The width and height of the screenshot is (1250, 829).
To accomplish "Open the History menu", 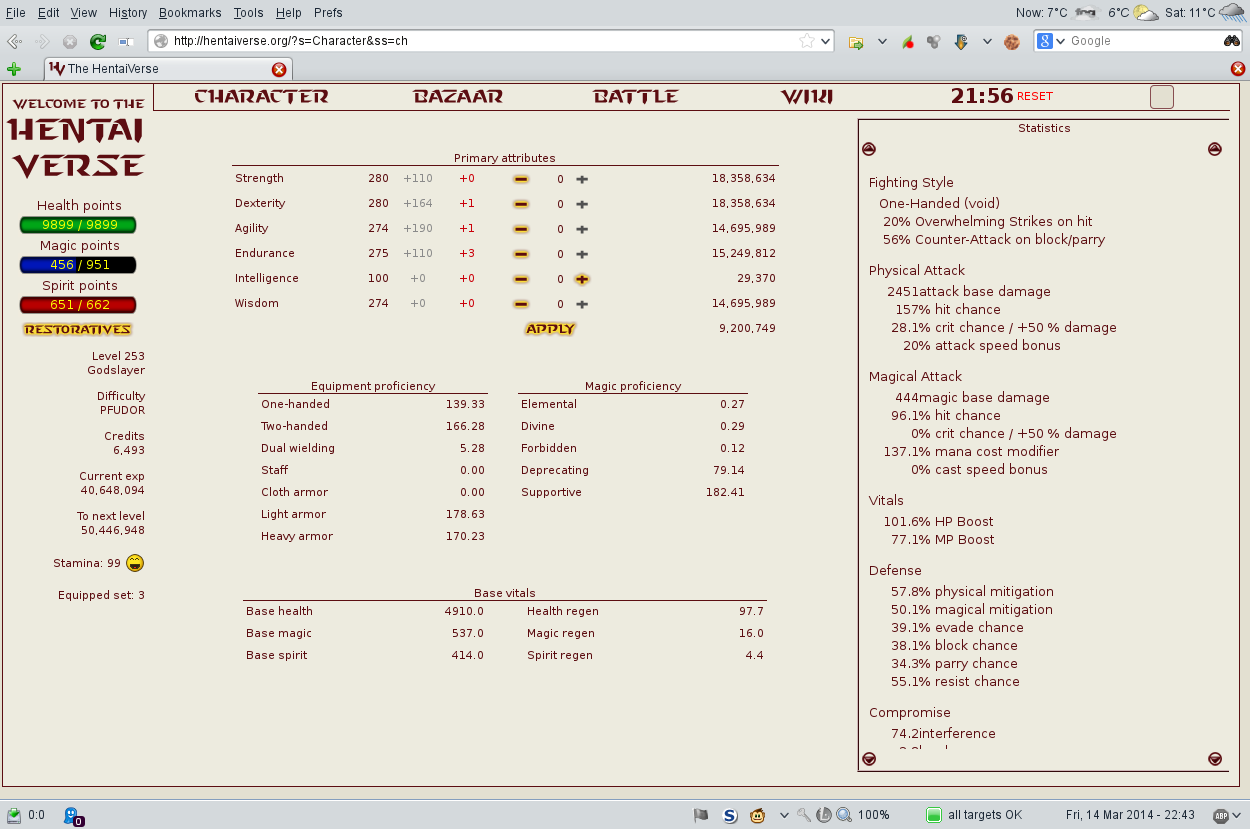I will pyautogui.click(x=128, y=13).
